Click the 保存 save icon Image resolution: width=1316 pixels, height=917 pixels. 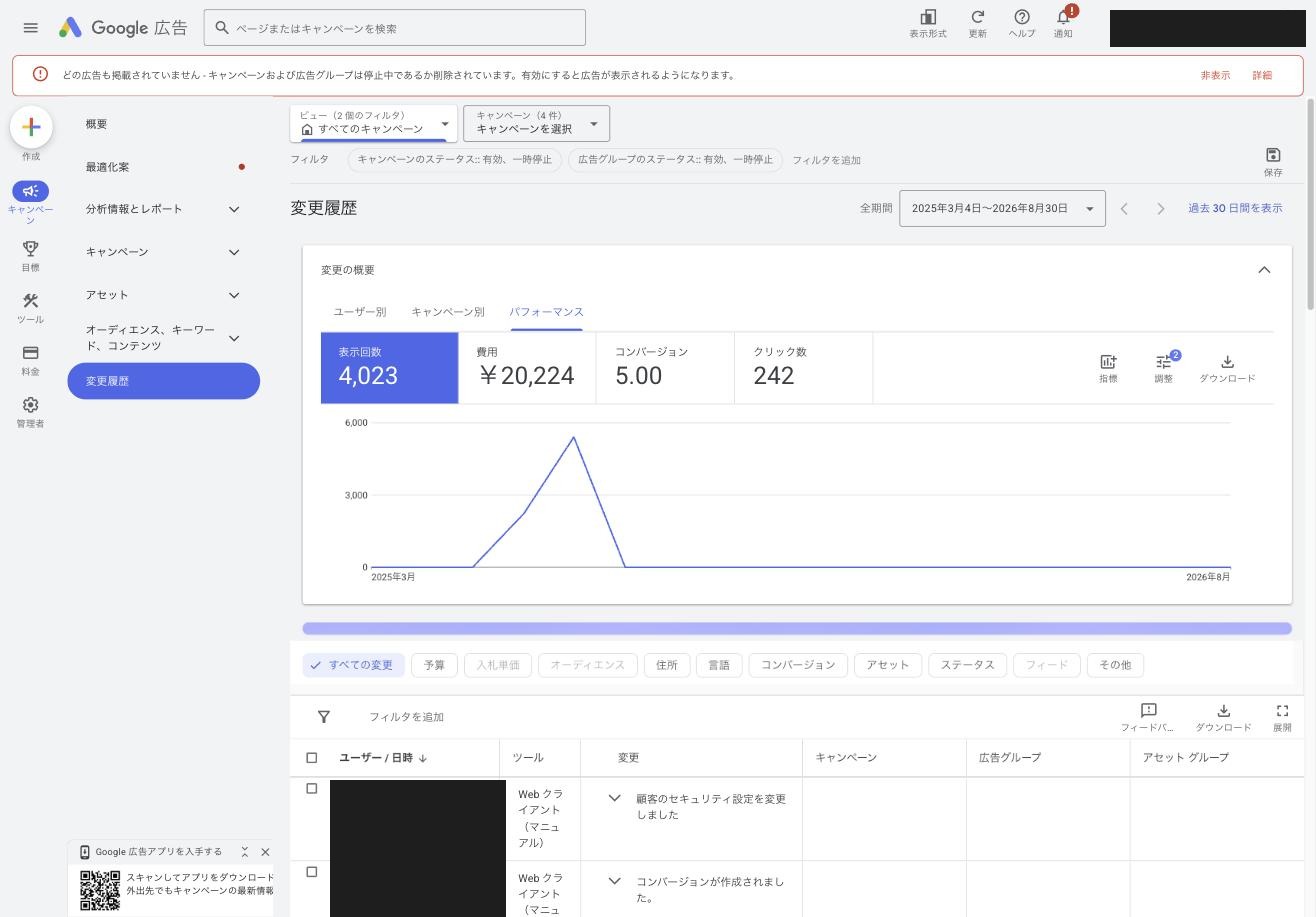click(x=1273, y=161)
